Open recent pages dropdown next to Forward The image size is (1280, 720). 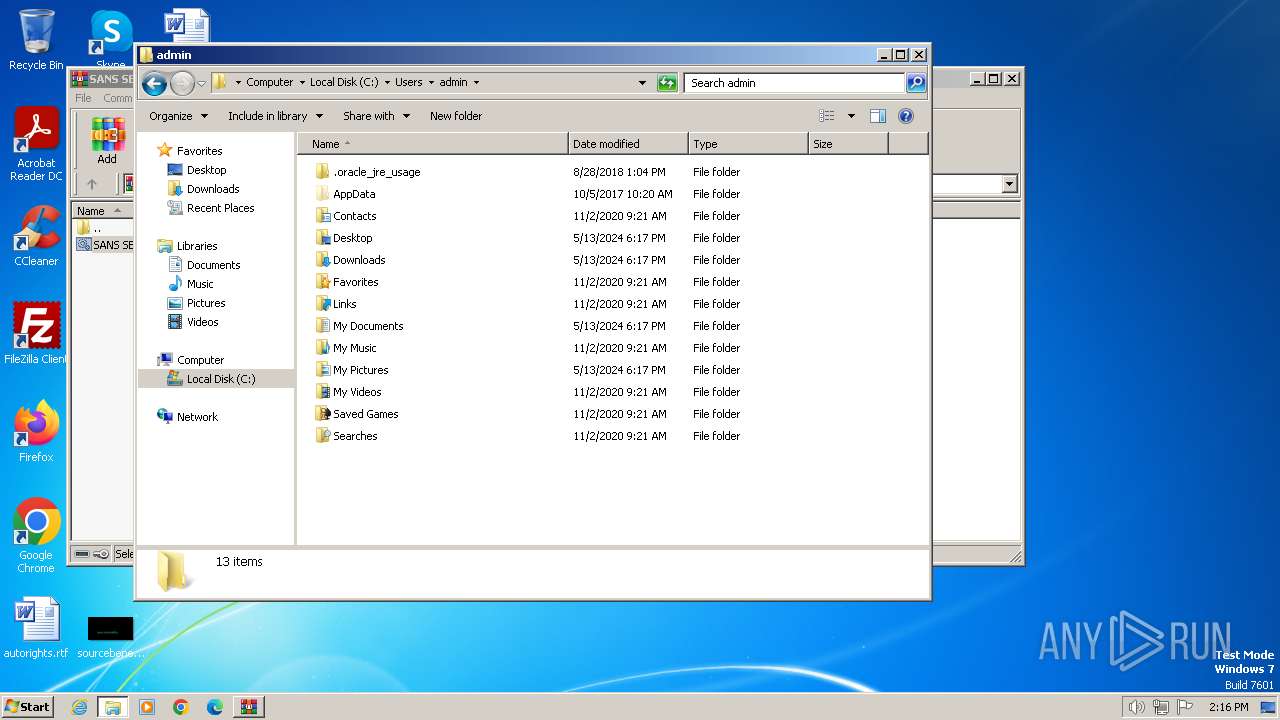point(201,83)
